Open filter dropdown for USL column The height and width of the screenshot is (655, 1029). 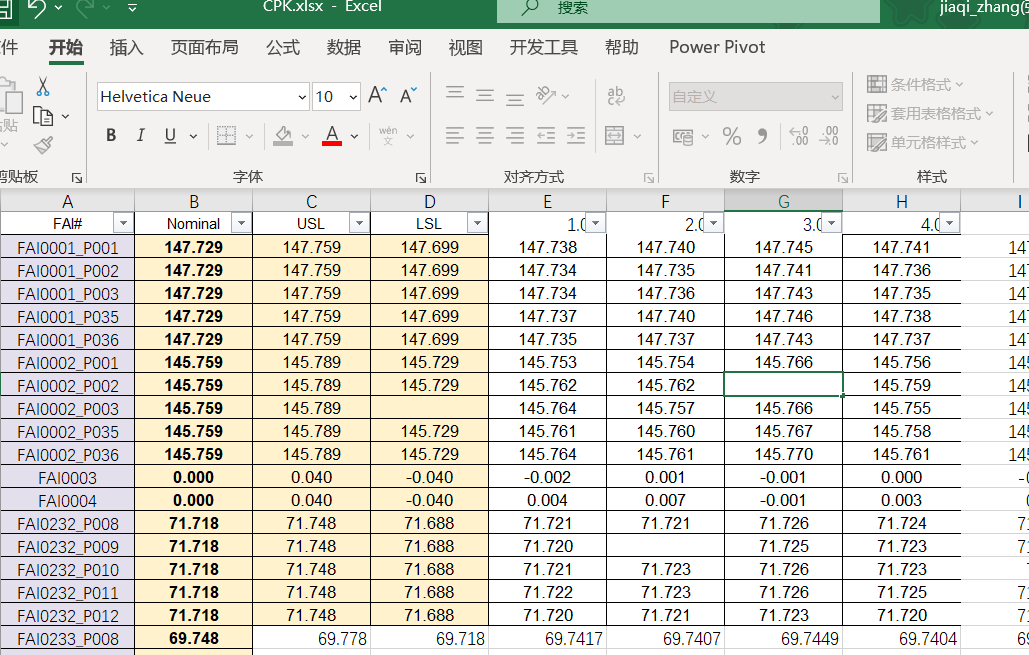[x=359, y=224]
